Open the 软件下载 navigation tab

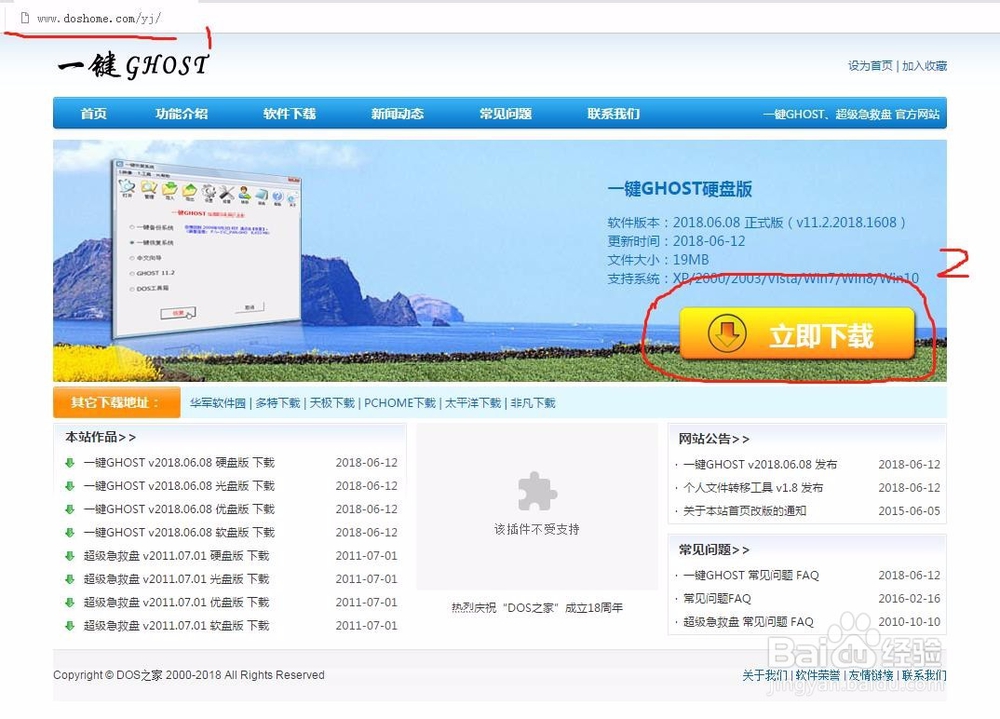[x=290, y=114]
